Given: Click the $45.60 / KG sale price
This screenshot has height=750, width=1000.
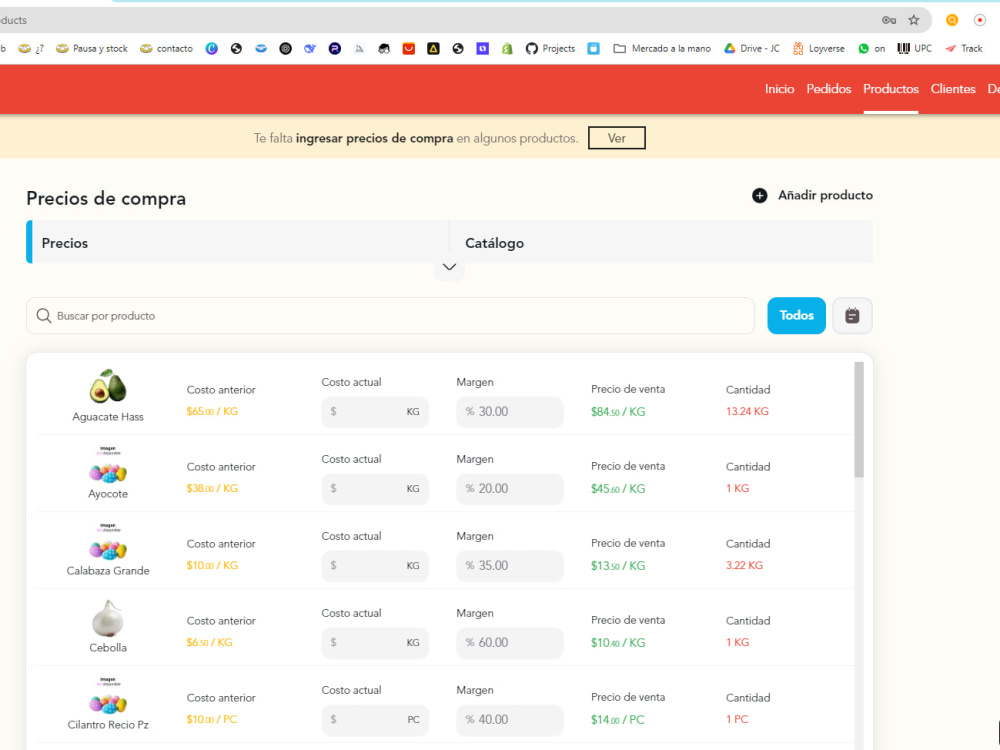Looking at the screenshot, I should click(618, 489).
